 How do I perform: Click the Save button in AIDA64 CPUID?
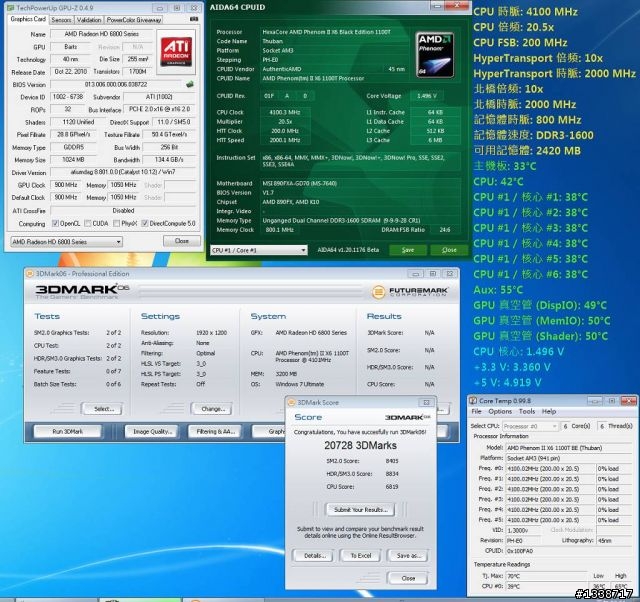tap(408, 250)
